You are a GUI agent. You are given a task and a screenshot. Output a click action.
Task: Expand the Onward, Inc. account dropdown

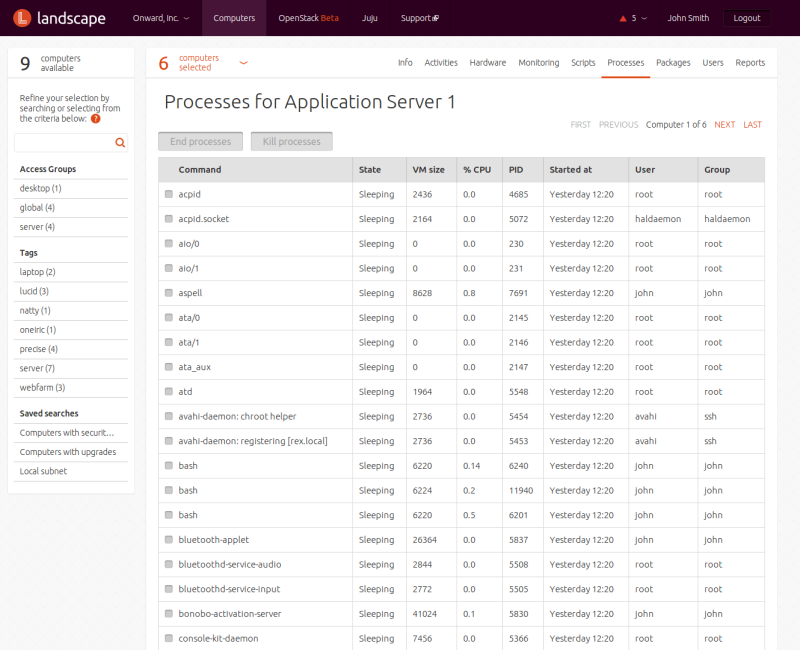(160, 18)
